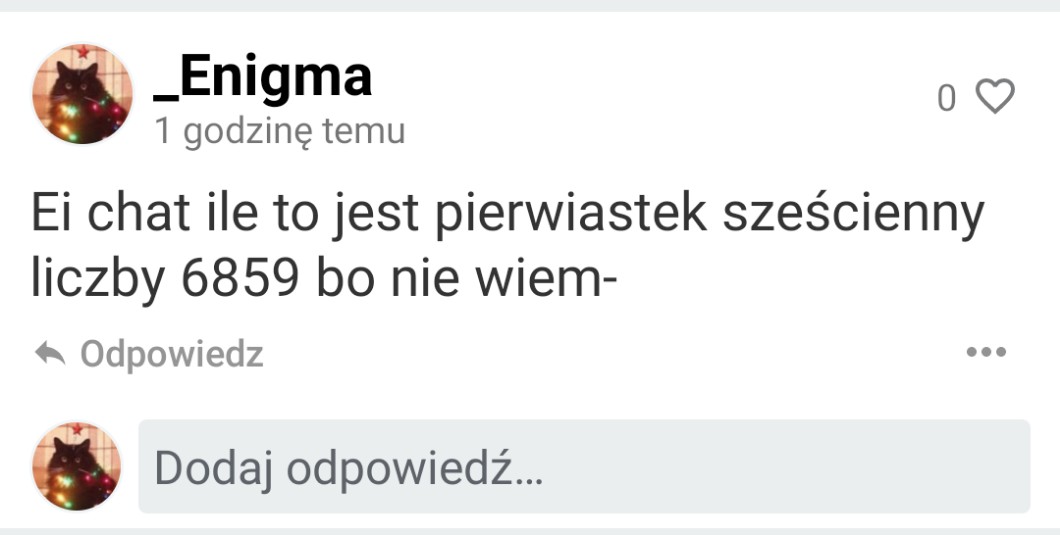This screenshot has width=1060, height=535.
Task: Click the word "pierwiastek" in the comment
Action: click(571, 215)
